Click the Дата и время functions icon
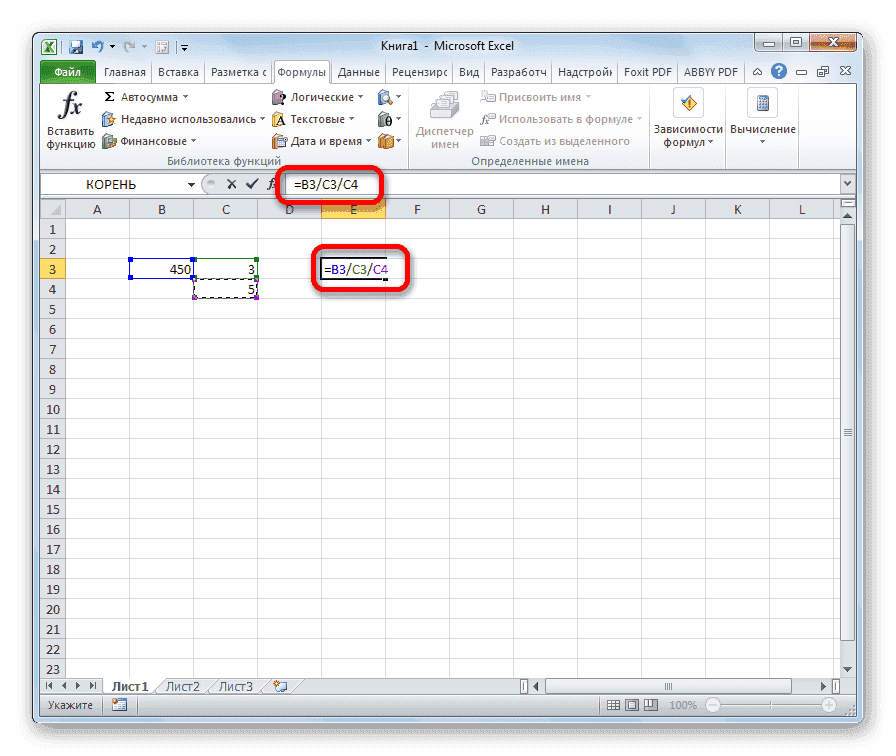The width and height of the screenshot is (896, 756). point(279,140)
